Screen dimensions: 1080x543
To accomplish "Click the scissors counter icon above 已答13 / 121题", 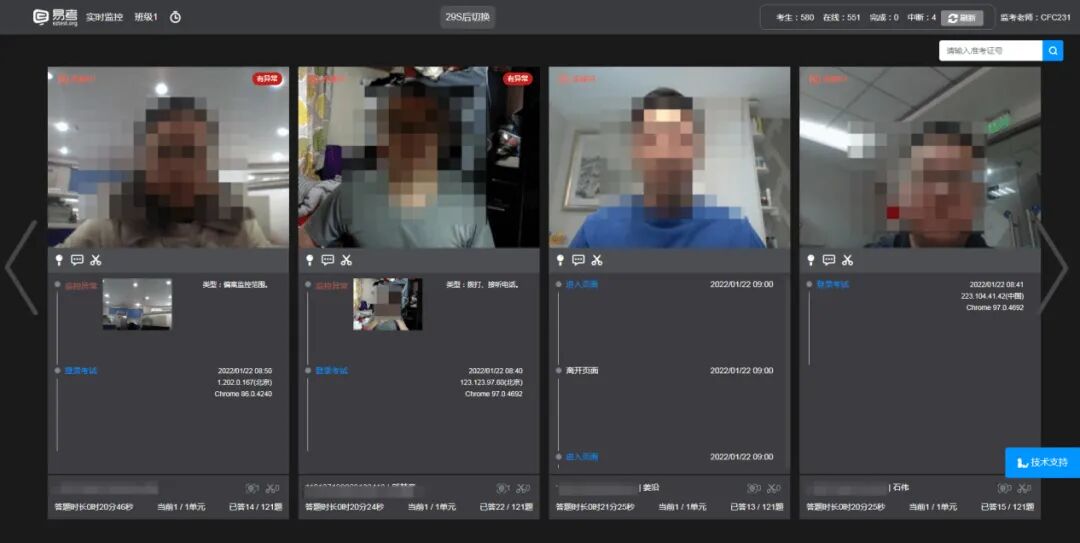I will (x=774, y=489).
